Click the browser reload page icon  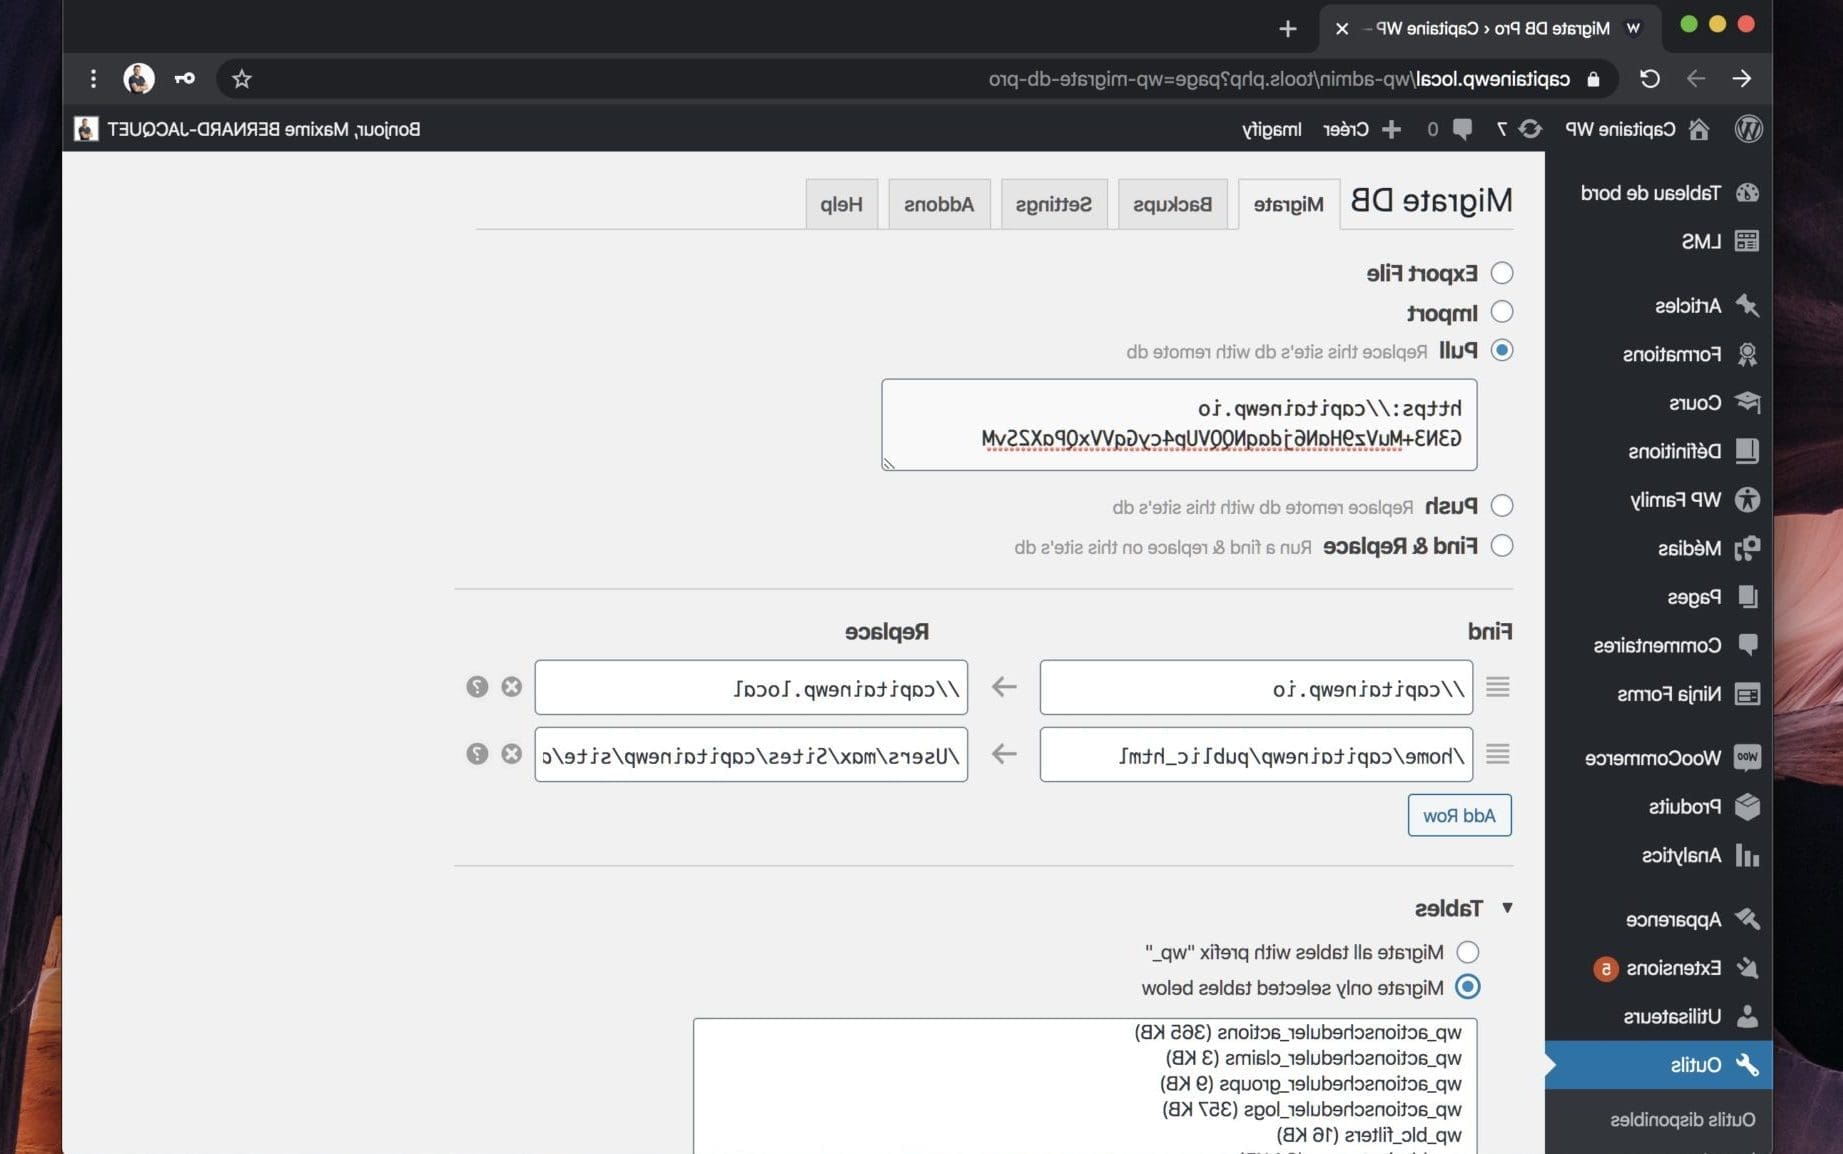coord(1649,79)
